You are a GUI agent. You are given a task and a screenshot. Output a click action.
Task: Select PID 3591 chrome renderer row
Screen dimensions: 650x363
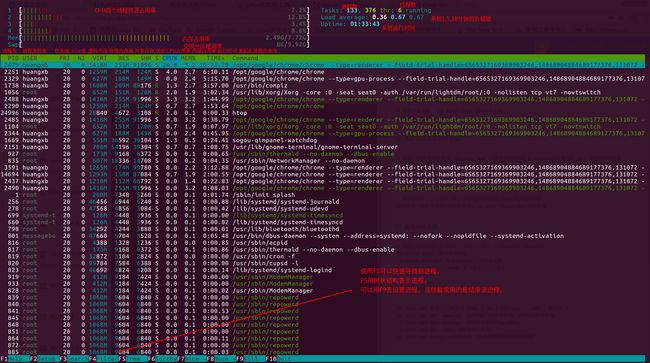point(323,167)
